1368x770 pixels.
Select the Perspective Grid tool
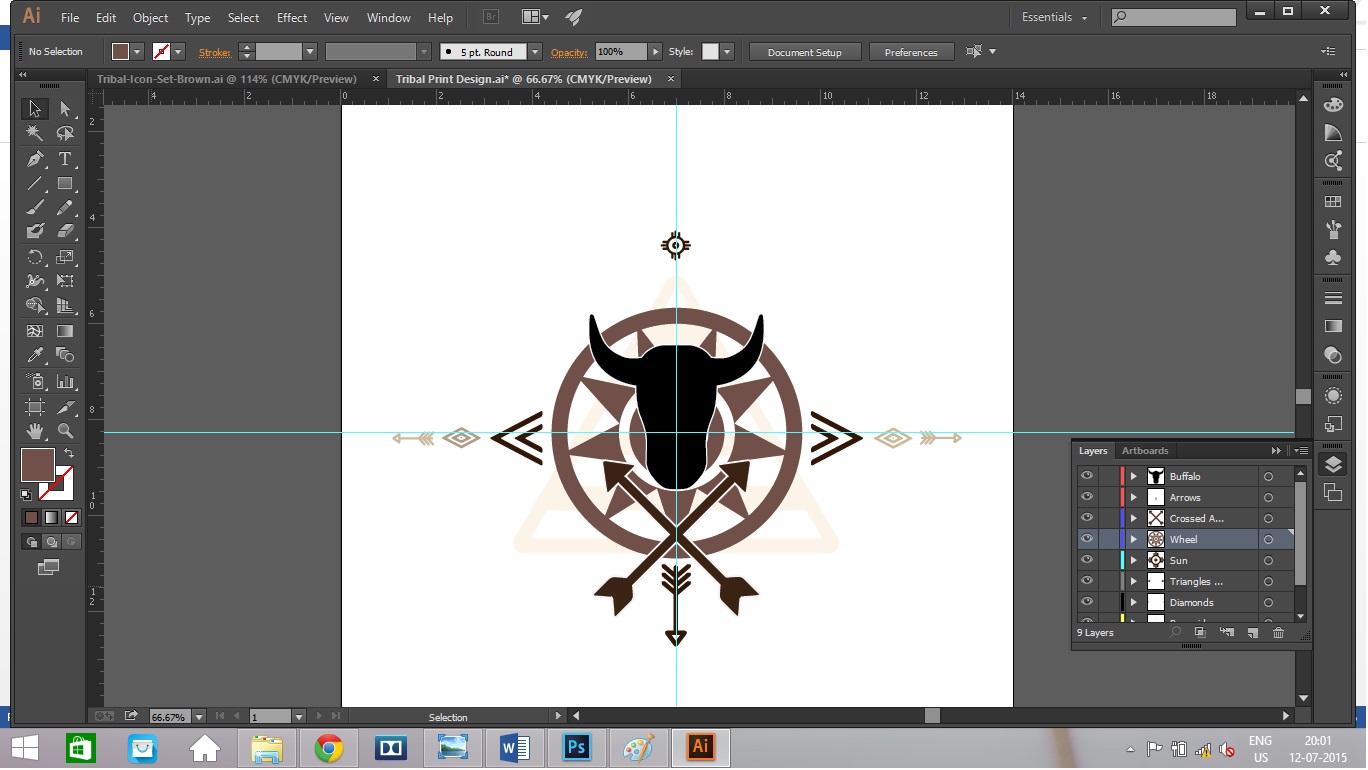(65, 305)
